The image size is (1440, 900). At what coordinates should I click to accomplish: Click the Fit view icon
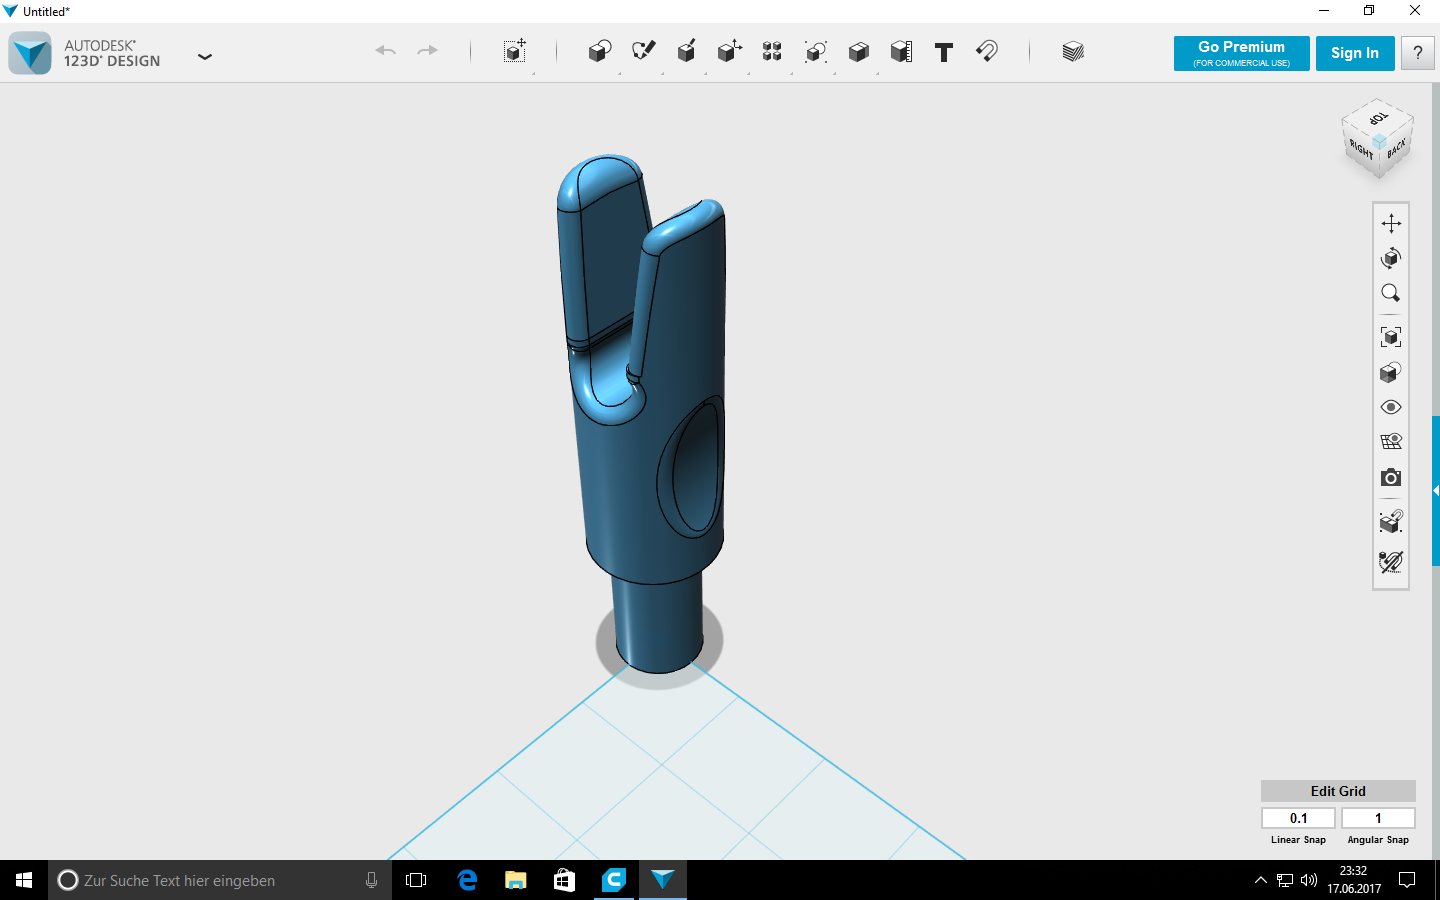[x=1391, y=337]
